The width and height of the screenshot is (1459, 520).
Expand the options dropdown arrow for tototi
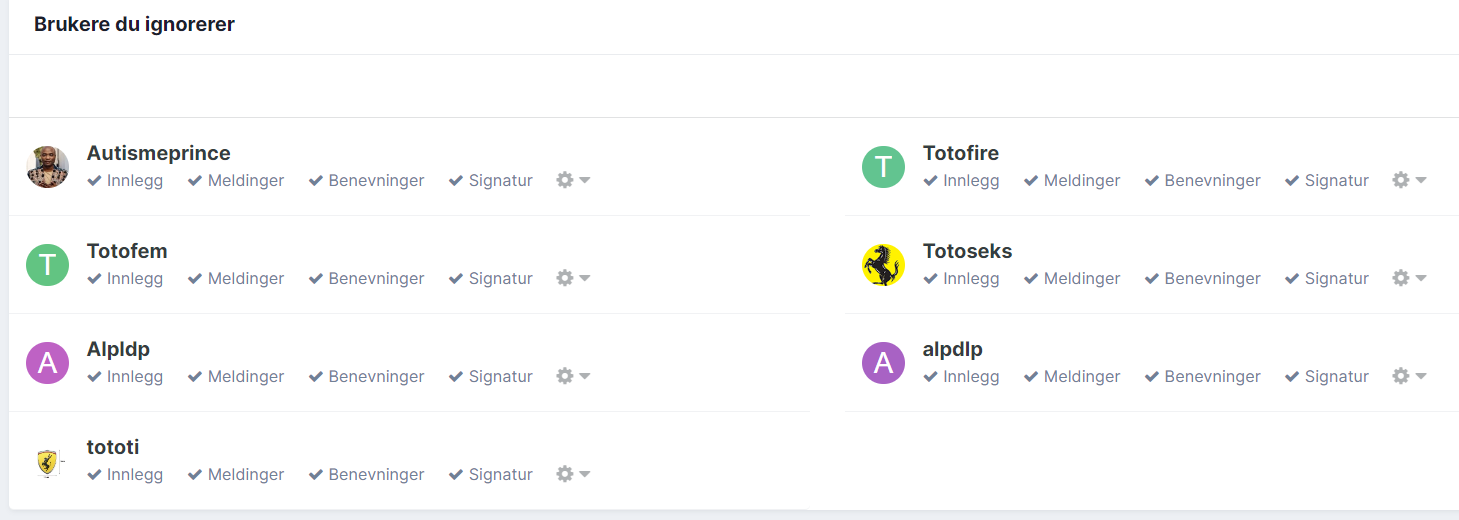tap(585, 474)
